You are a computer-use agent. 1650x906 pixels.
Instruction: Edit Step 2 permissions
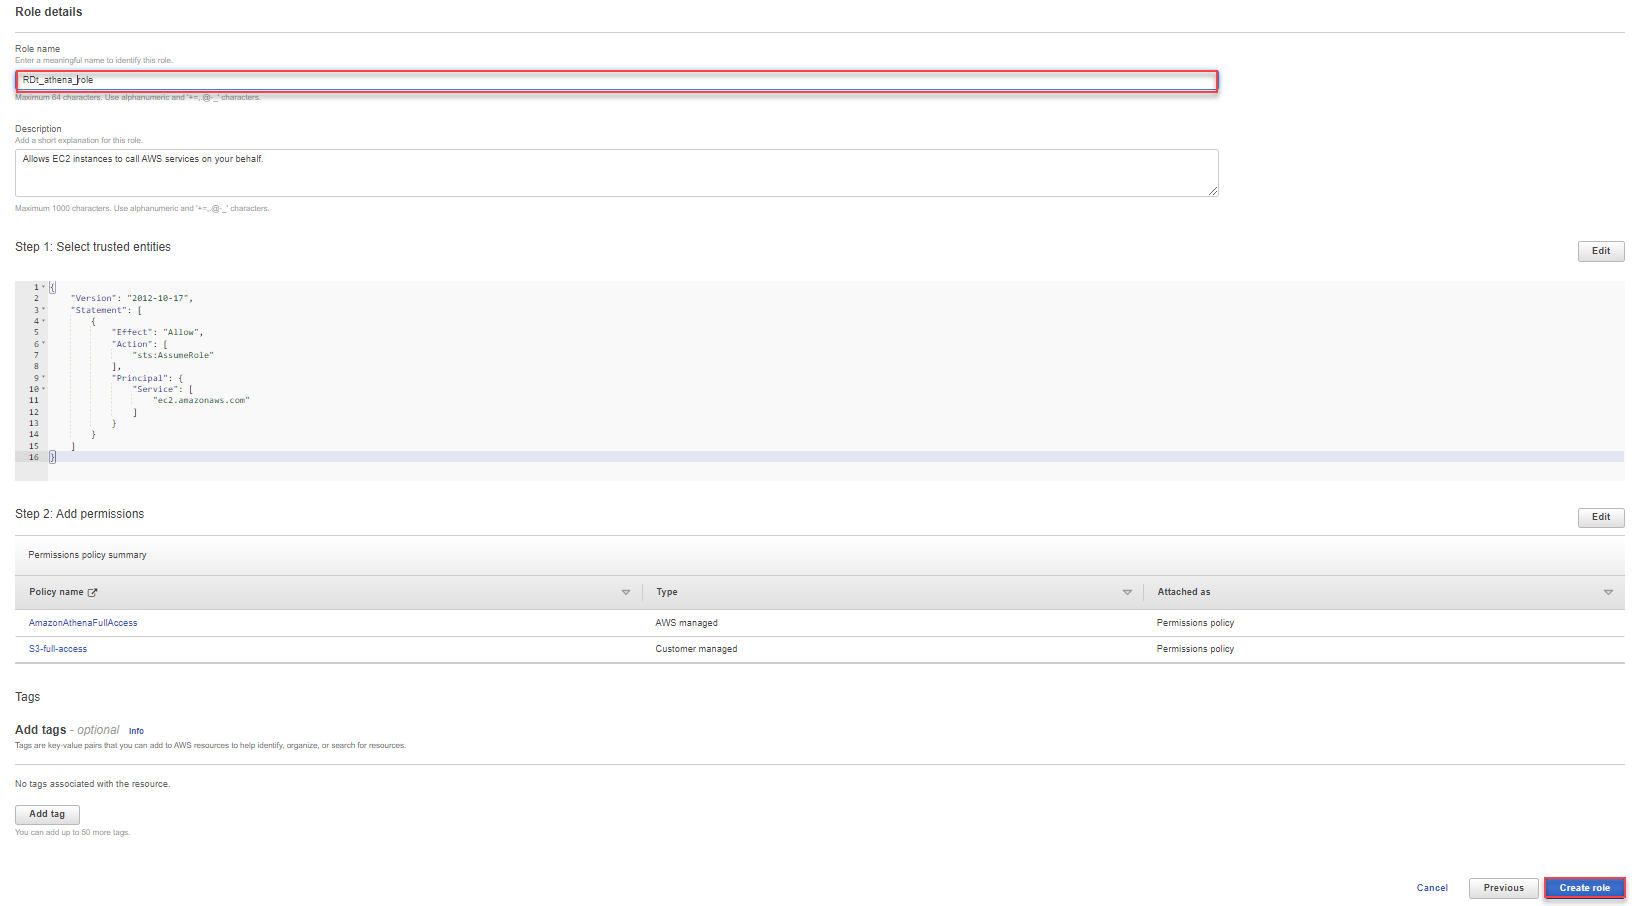click(1601, 517)
